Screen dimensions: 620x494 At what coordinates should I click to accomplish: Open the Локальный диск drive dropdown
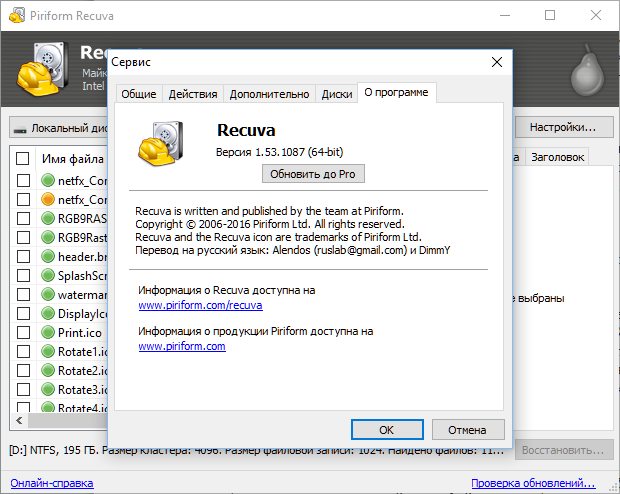59,128
